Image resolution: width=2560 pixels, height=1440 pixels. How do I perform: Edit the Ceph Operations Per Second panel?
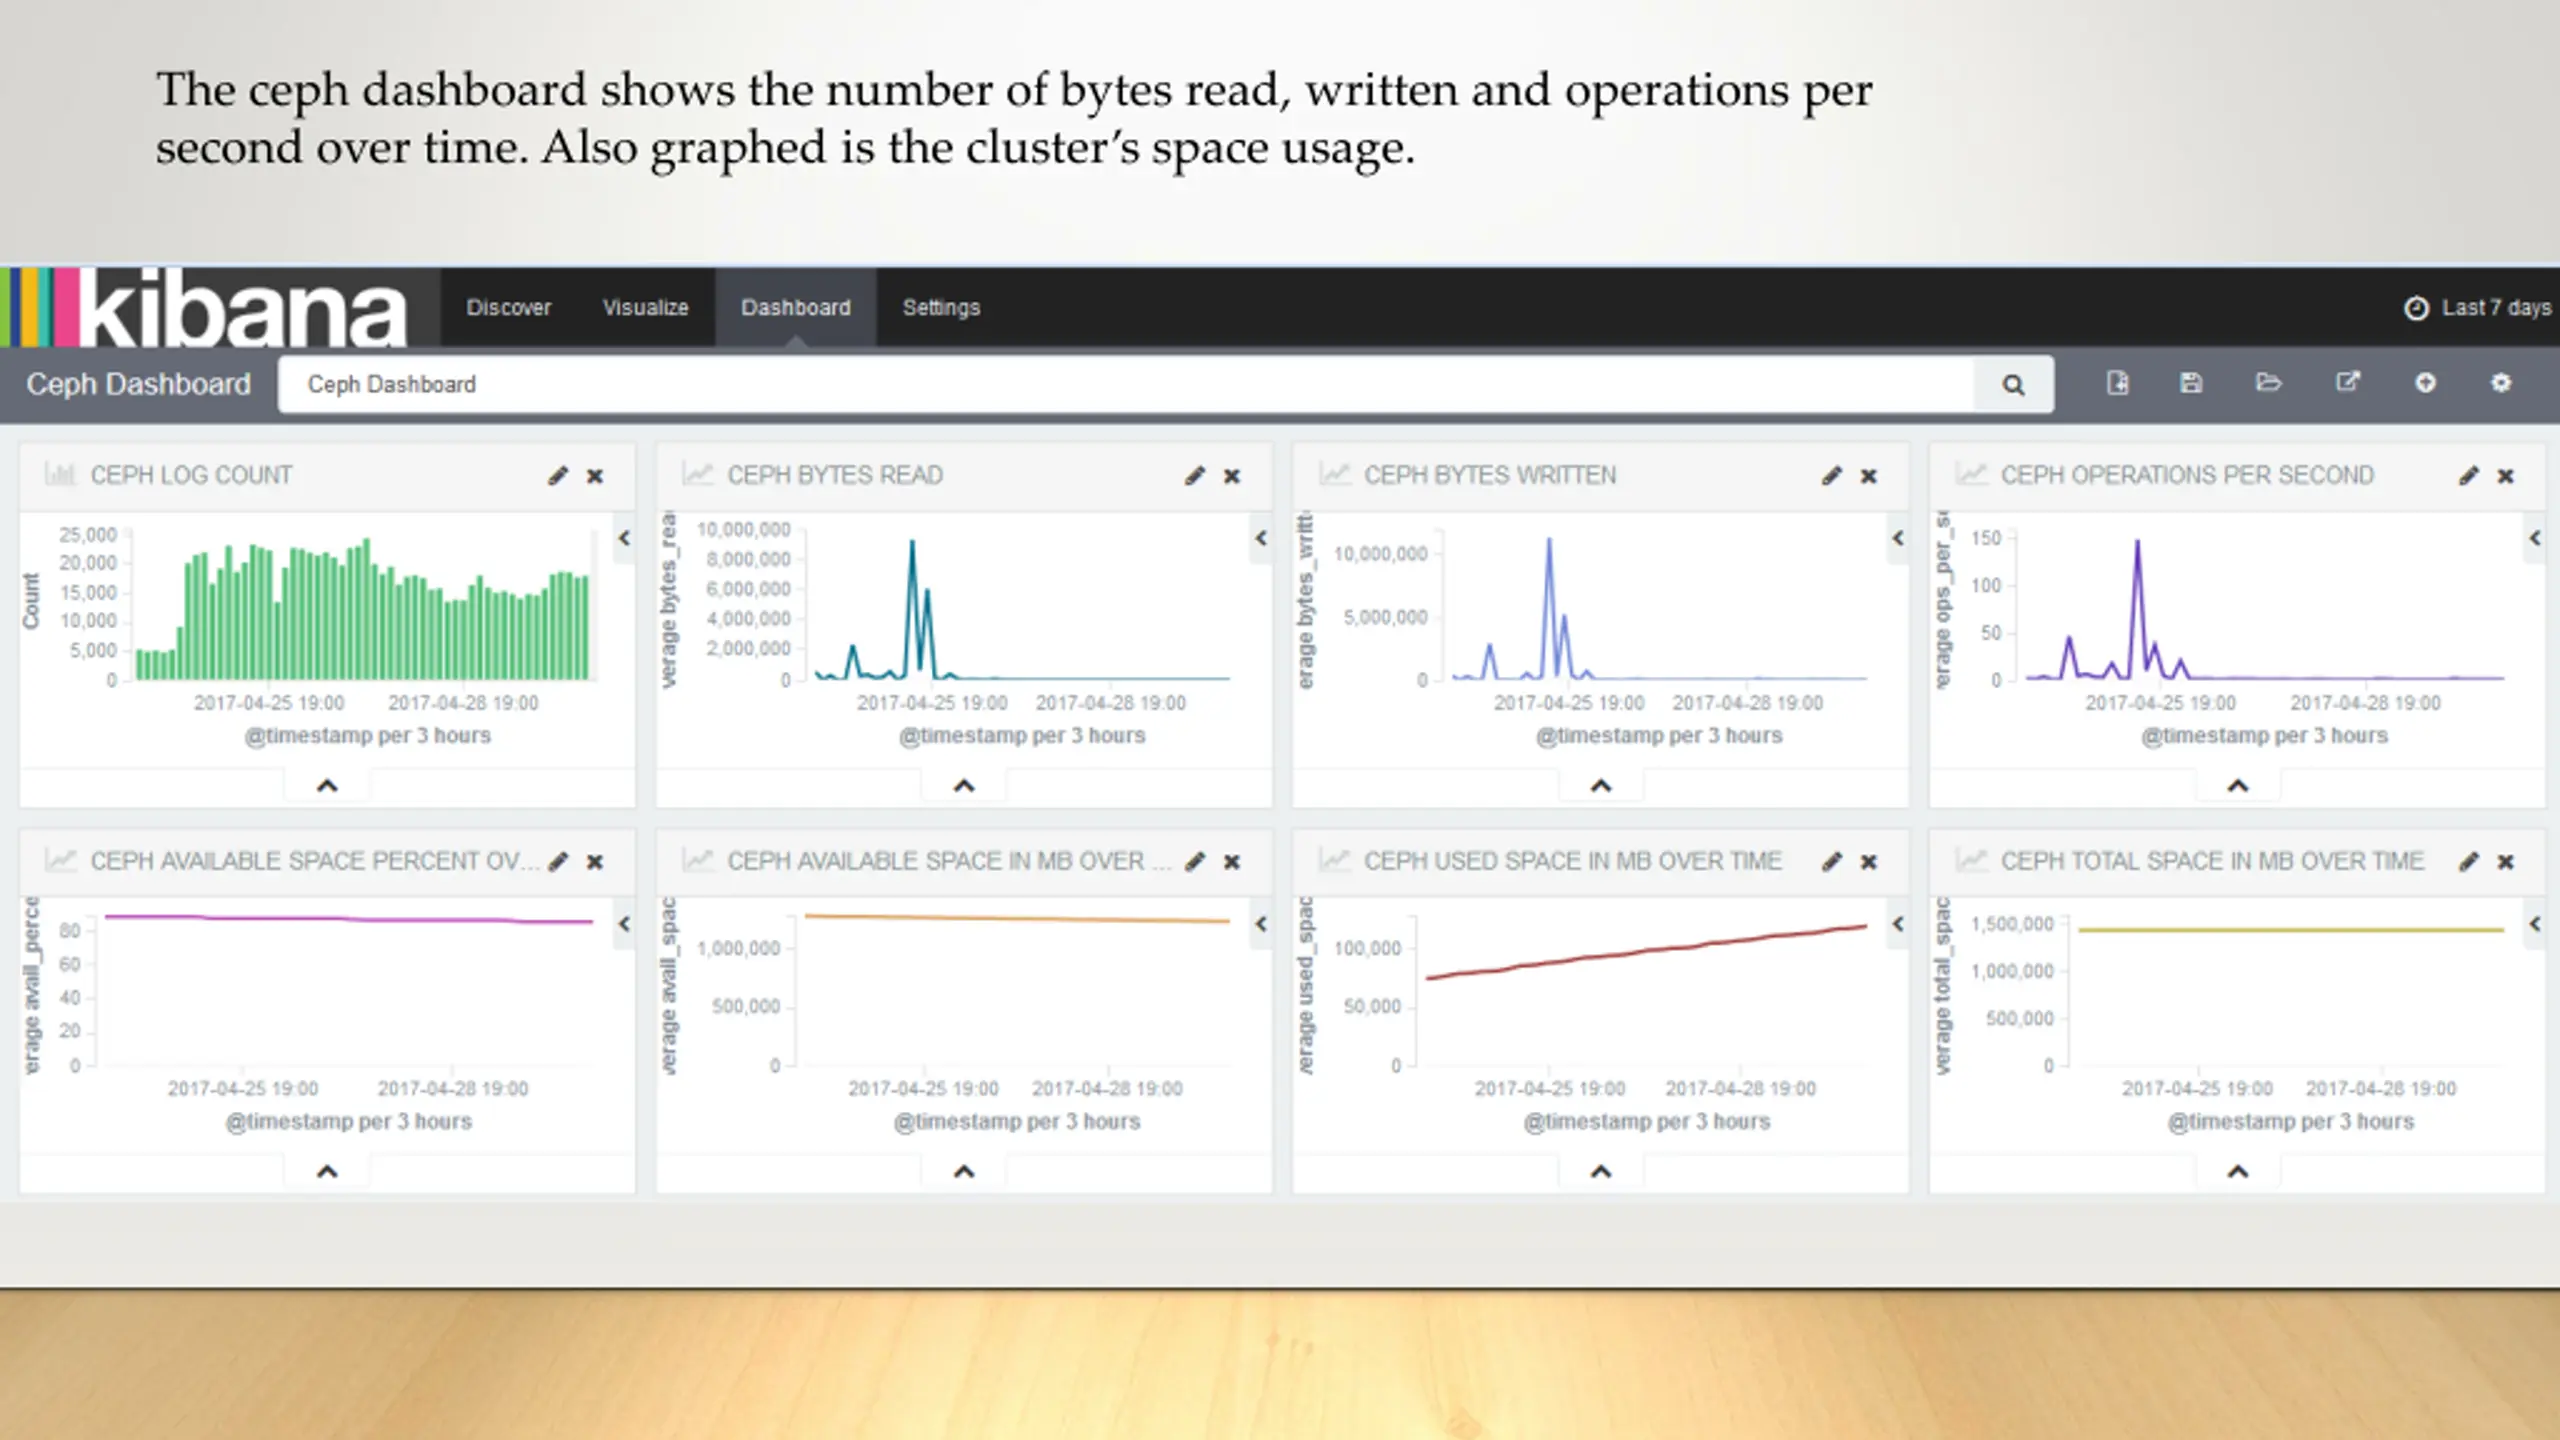[2468, 476]
